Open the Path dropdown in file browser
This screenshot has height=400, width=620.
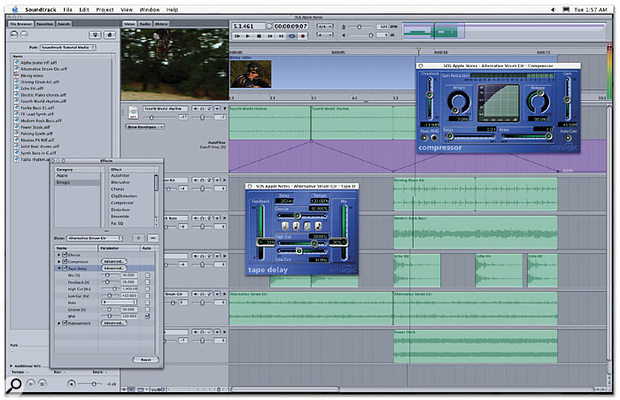click(68, 47)
